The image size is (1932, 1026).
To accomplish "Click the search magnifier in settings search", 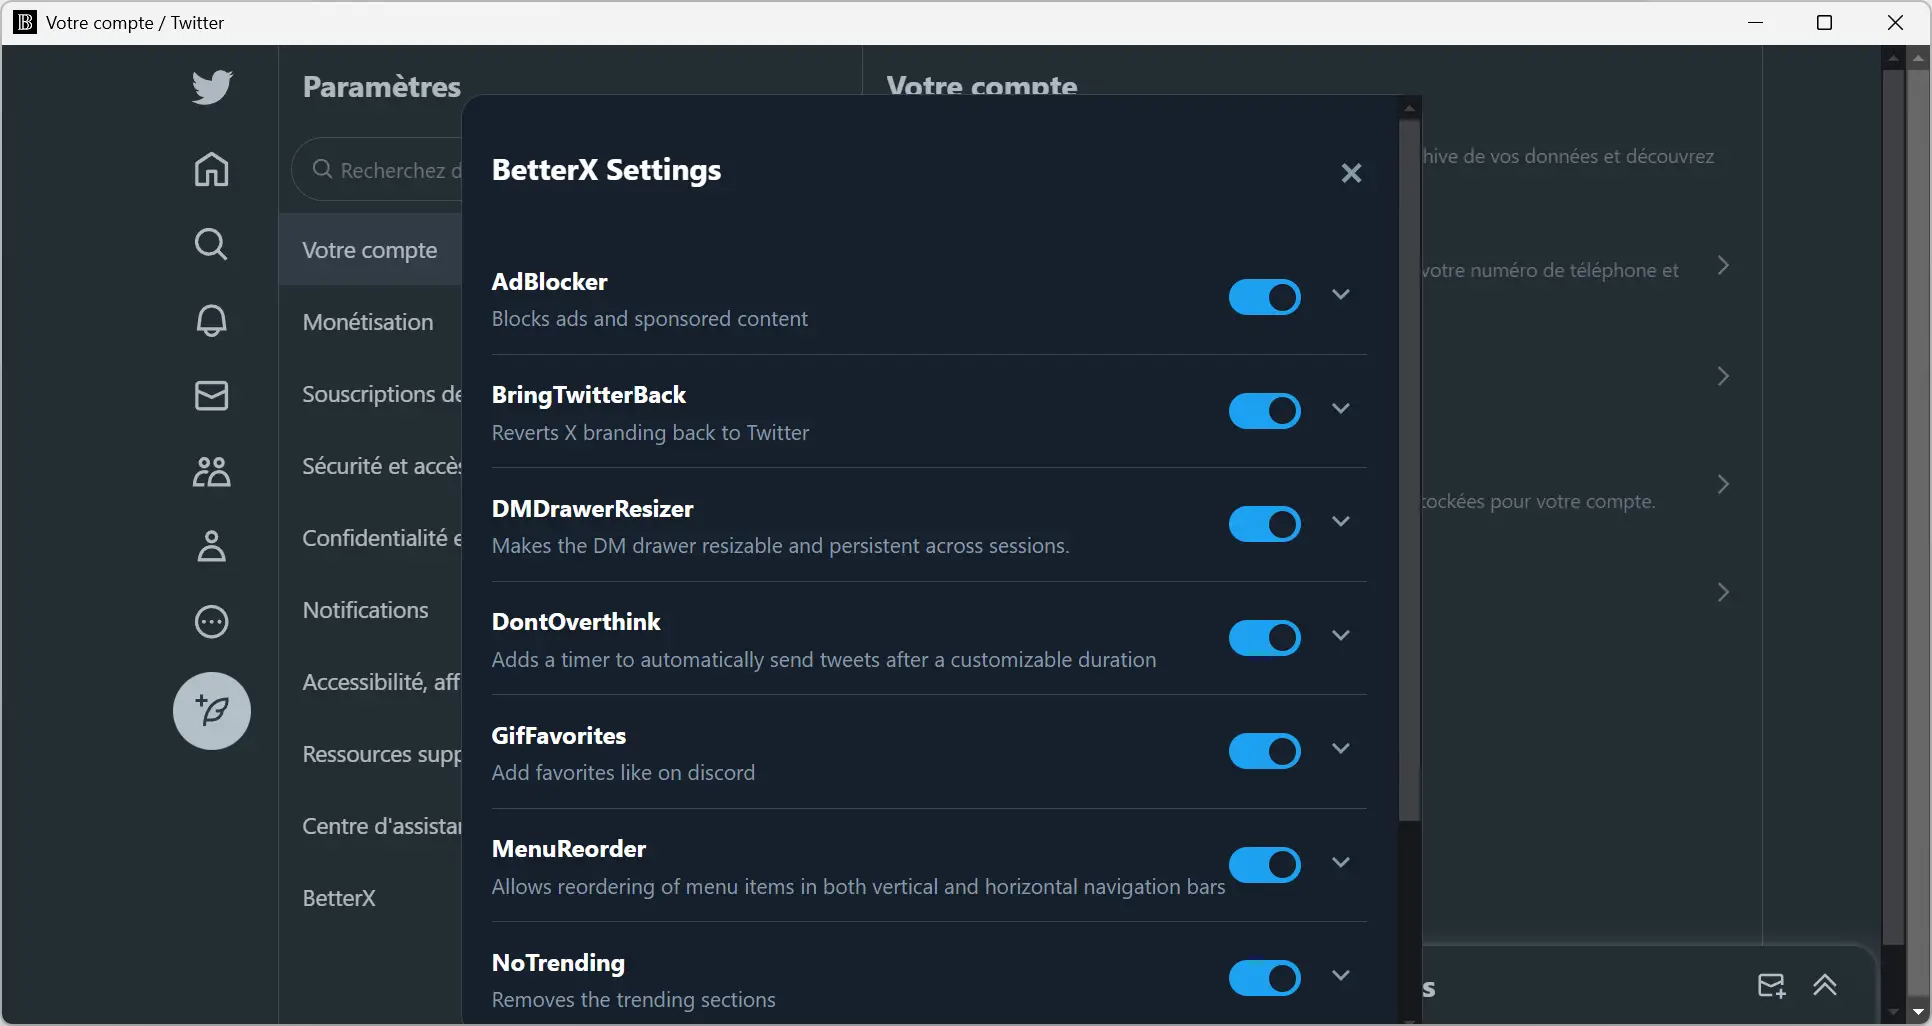I will [322, 169].
